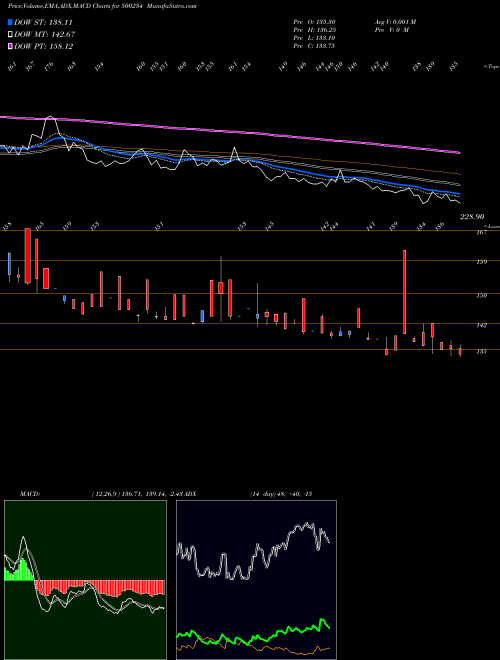500x660 pixels.
Task: Click the '135' price axis label
Action: [x=481, y=351]
